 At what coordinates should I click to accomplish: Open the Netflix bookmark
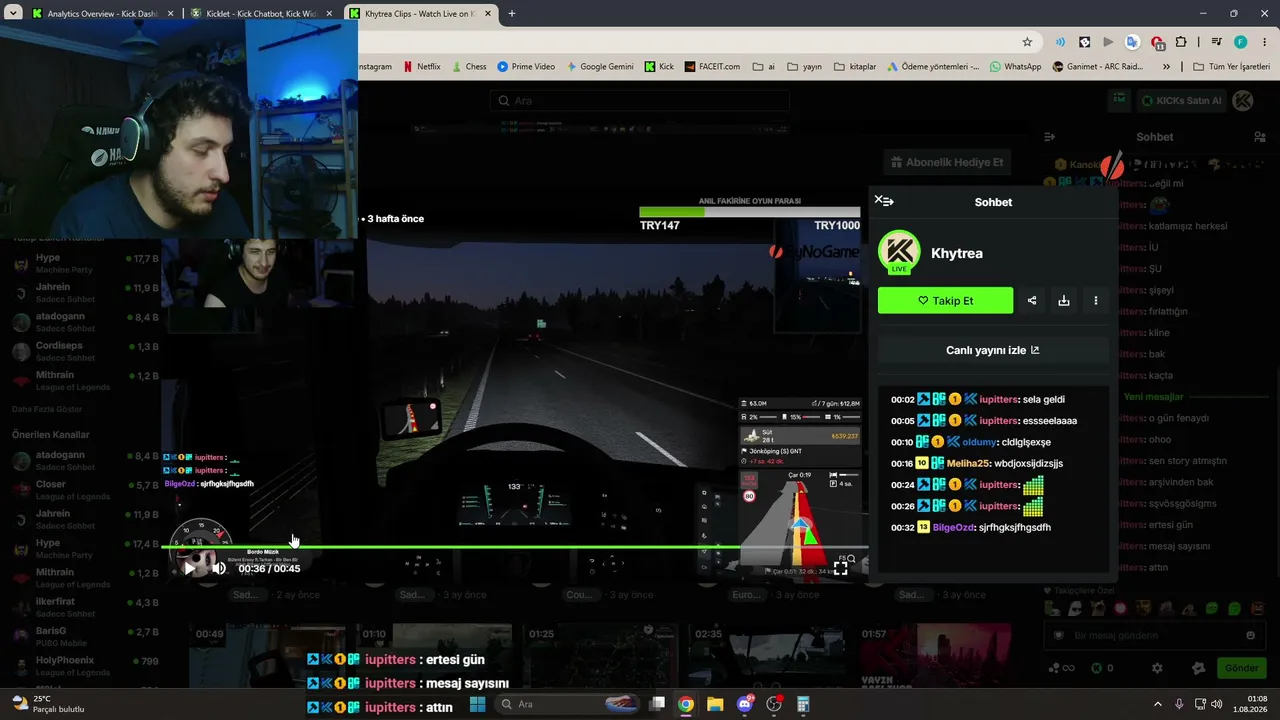(x=421, y=67)
